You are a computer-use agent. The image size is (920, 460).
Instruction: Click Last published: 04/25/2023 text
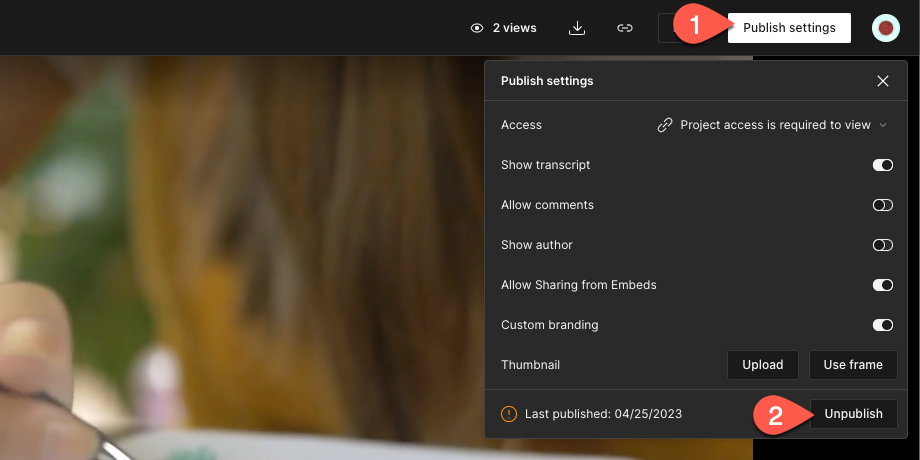(603, 414)
